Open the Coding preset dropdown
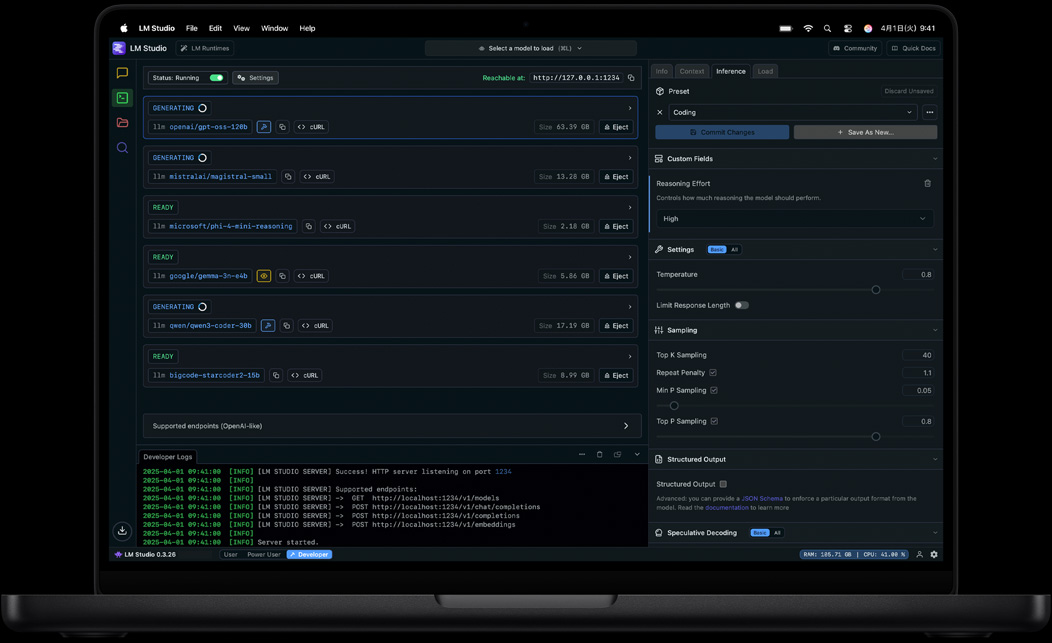The image size is (1052, 643). pyautogui.click(x=795, y=112)
